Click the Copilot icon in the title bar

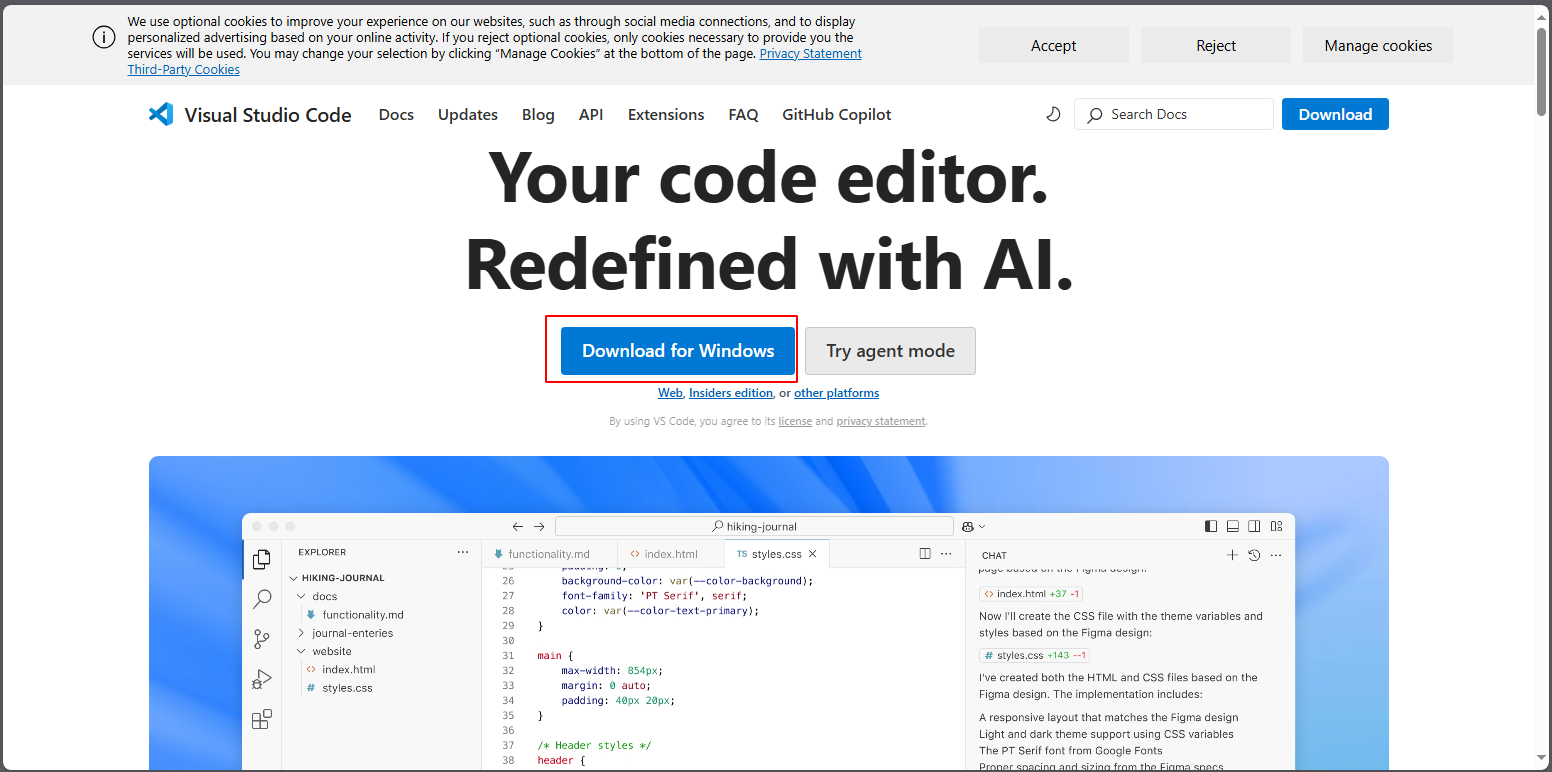[x=968, y=526]
